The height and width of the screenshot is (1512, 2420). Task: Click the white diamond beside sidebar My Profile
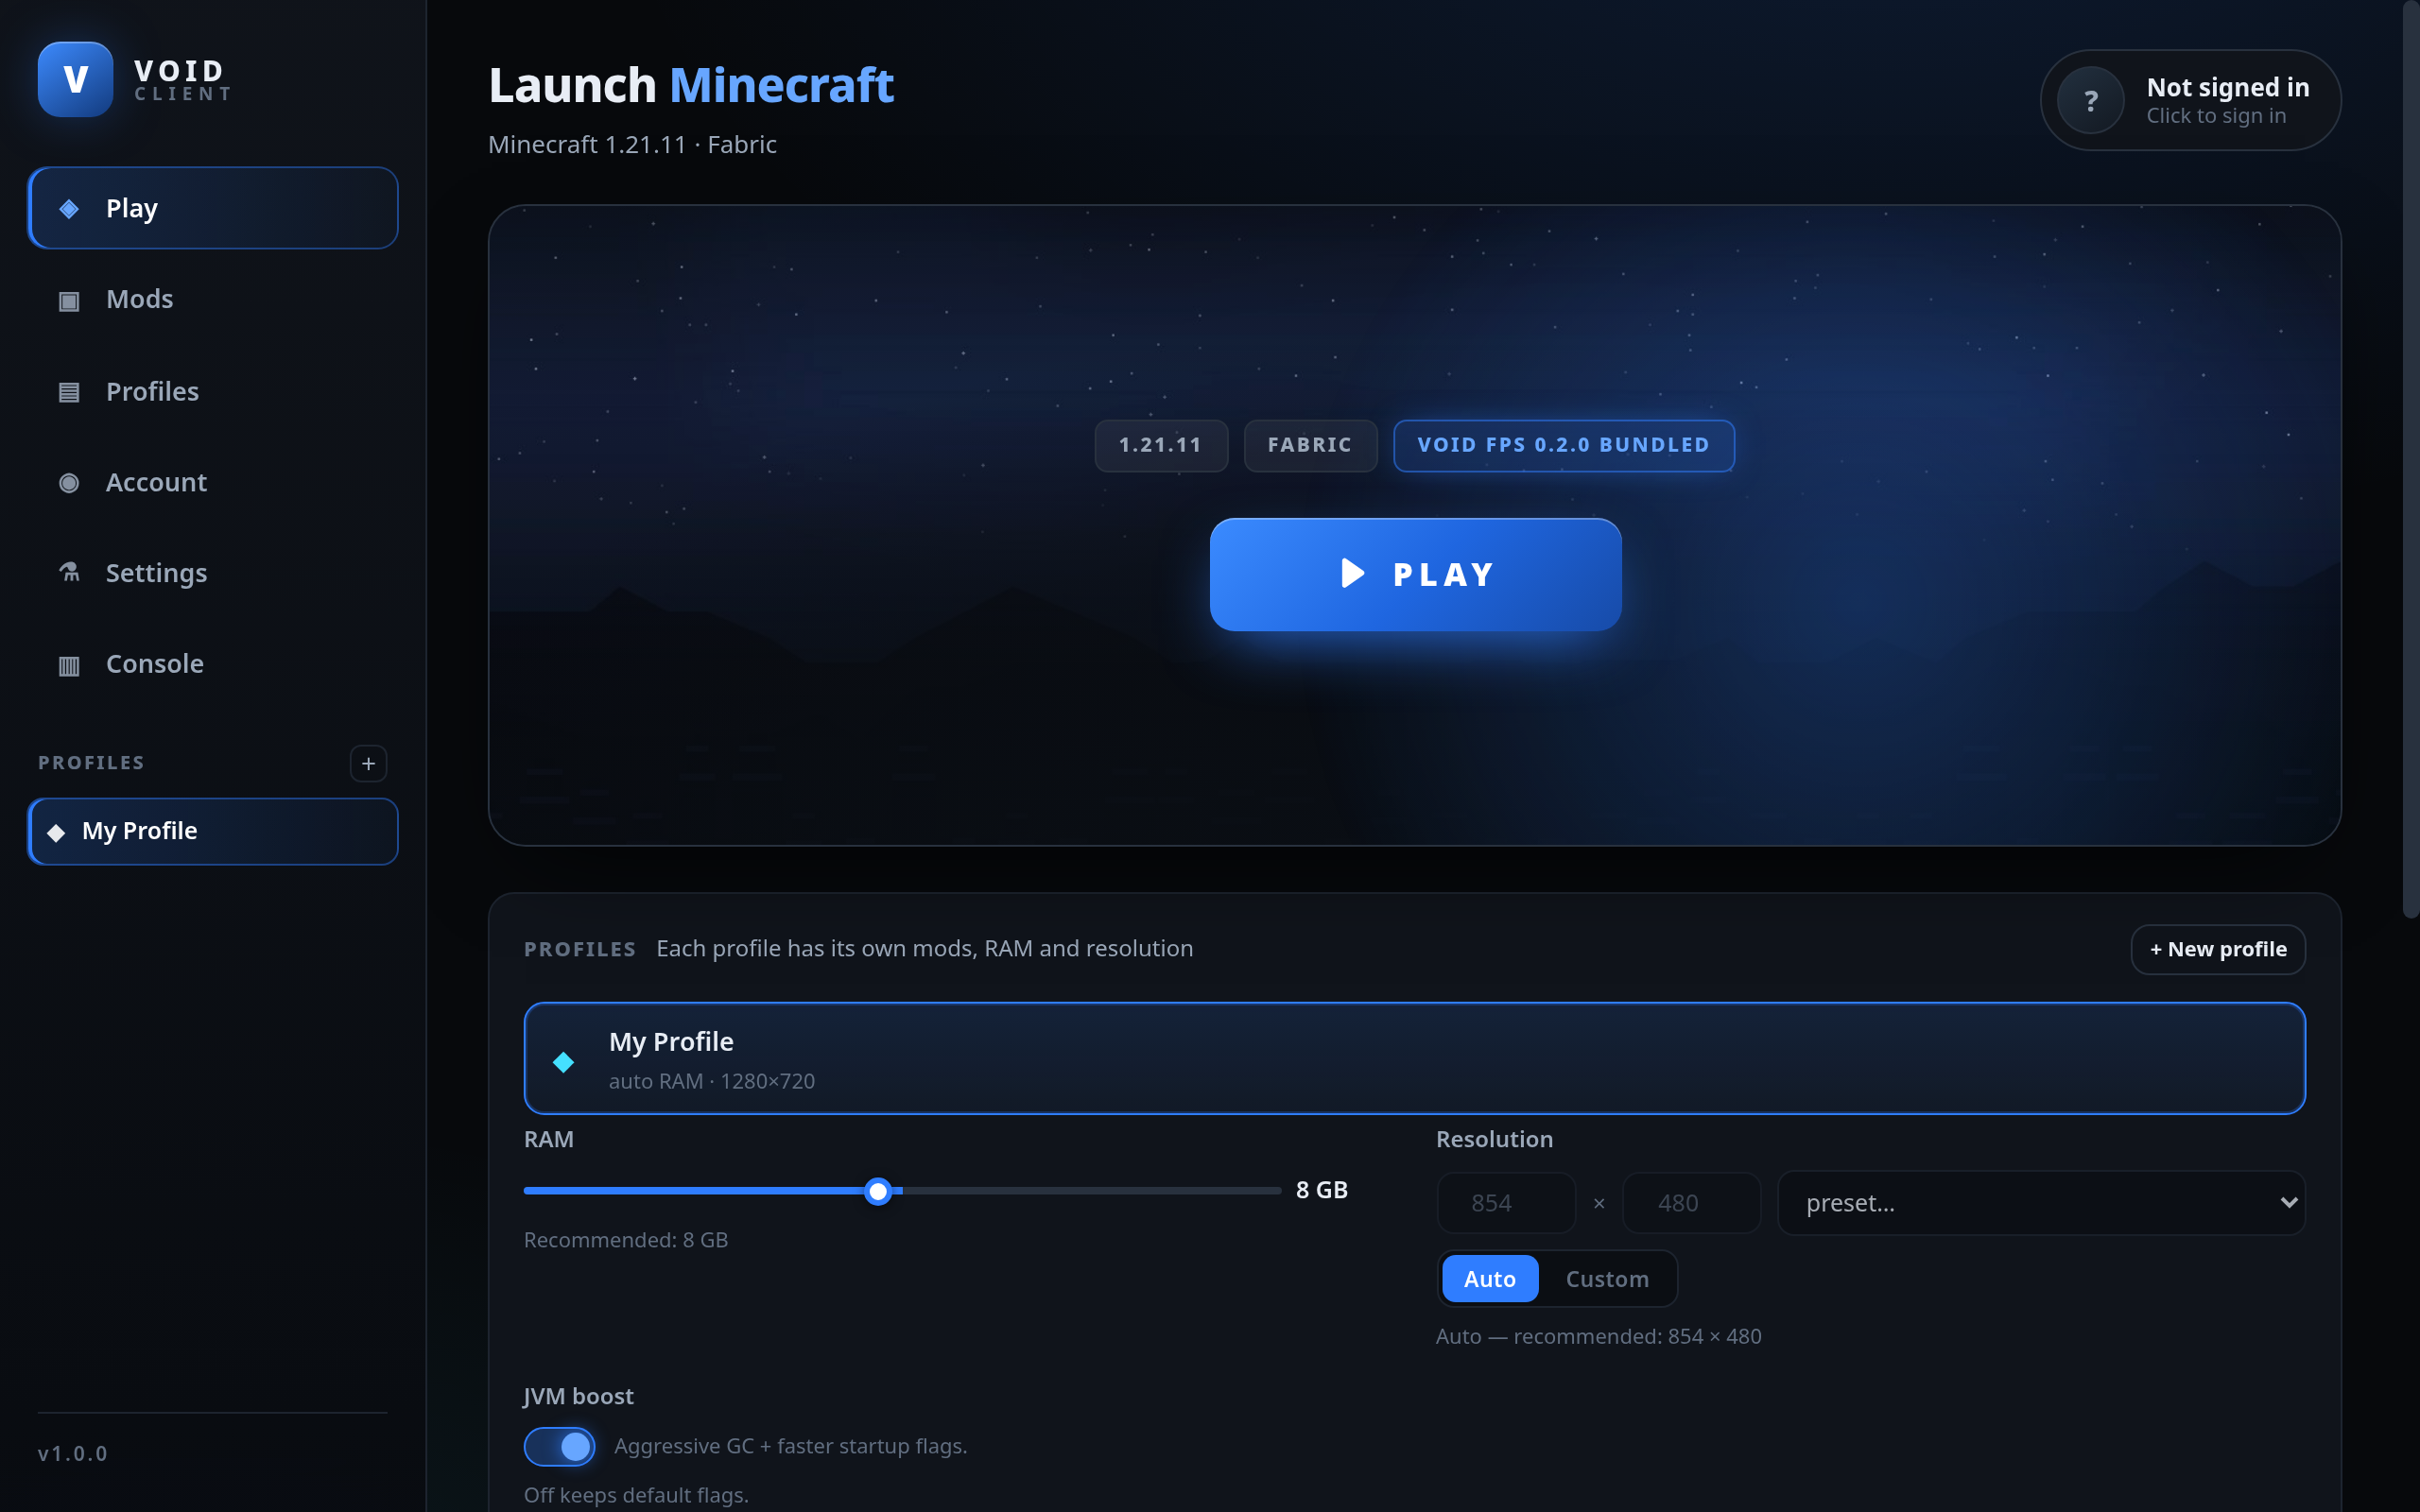(56, 832)
